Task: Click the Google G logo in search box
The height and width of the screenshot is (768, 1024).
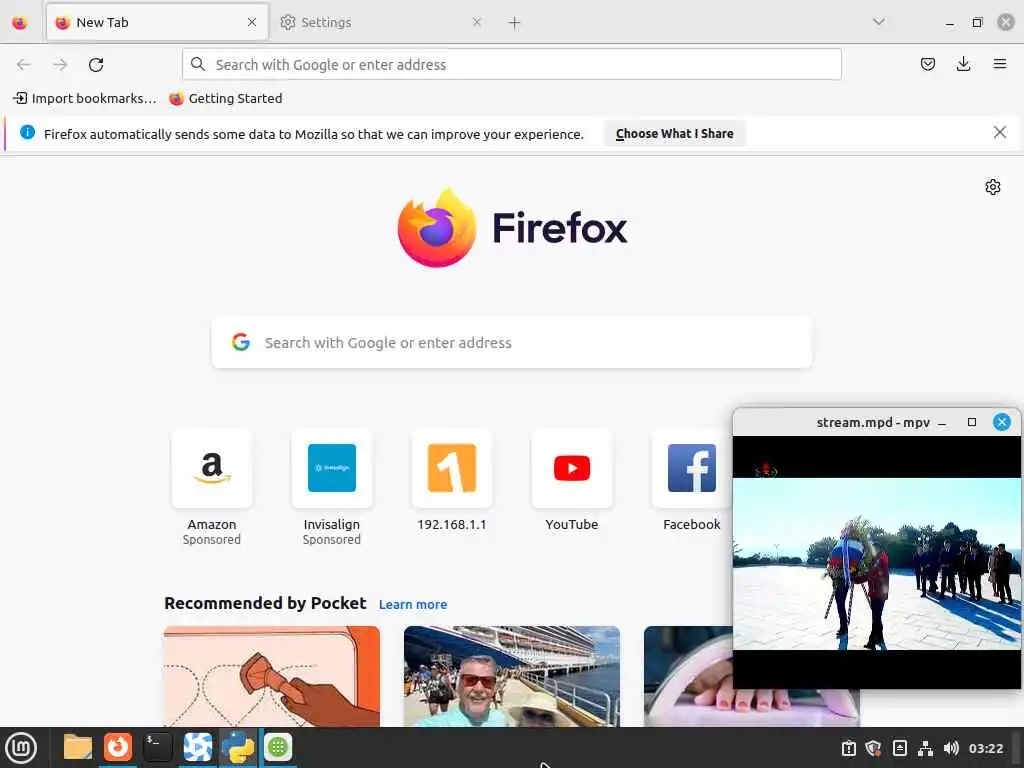Action: [x=241, y=342]
